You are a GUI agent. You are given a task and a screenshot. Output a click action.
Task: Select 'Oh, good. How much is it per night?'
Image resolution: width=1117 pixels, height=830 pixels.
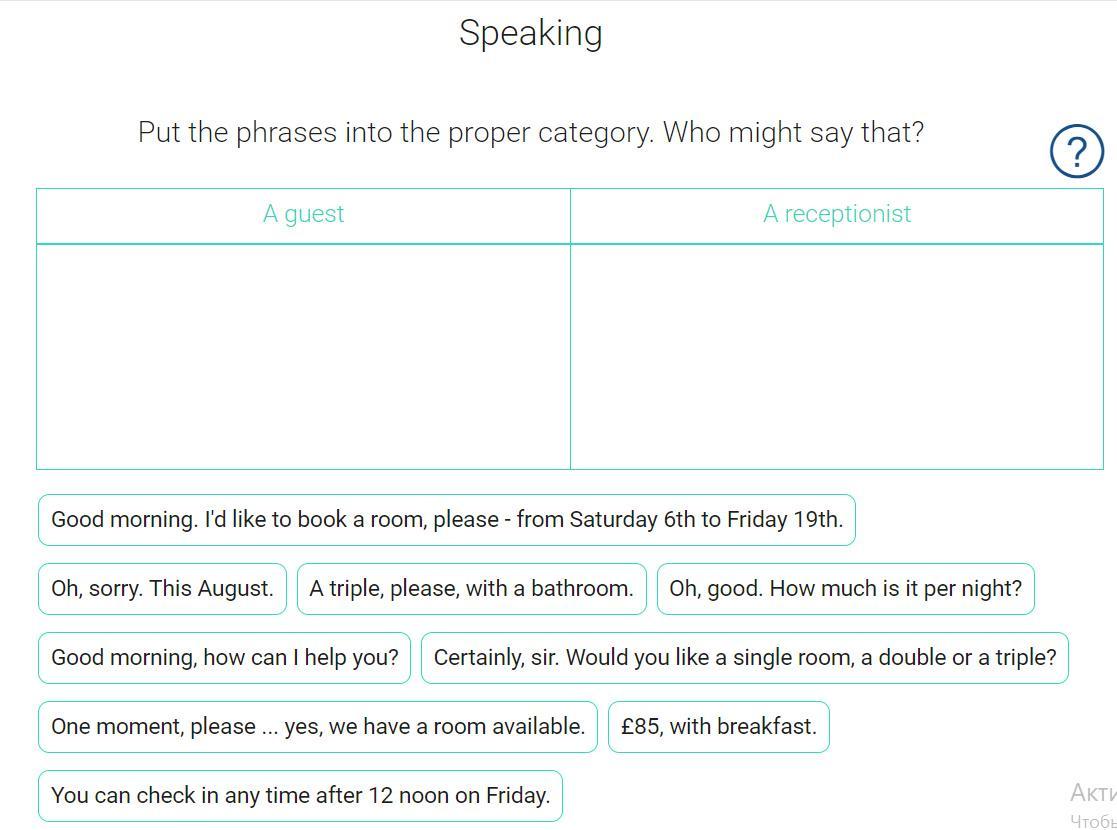click(845, 589)
